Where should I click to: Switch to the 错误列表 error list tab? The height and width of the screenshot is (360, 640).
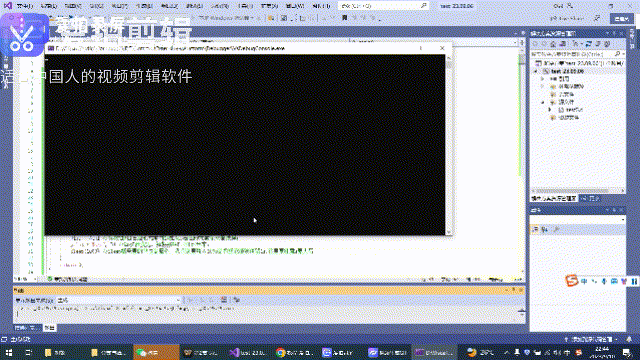(27, 328)
